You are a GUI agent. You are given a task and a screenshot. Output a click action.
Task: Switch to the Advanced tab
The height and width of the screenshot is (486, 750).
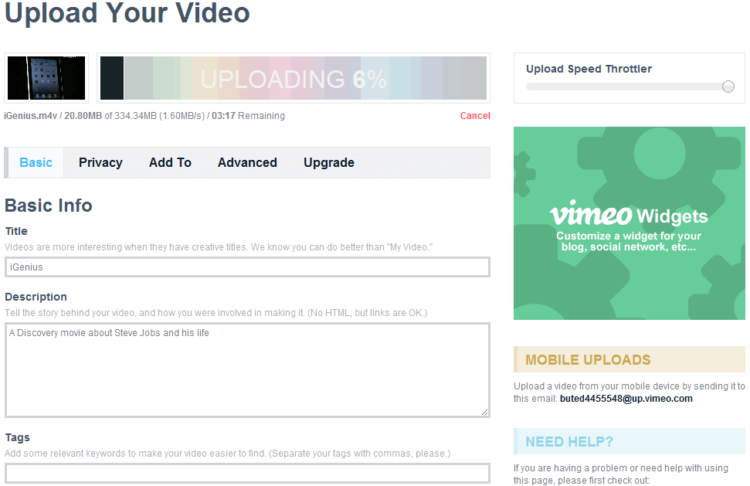point(247,163)
